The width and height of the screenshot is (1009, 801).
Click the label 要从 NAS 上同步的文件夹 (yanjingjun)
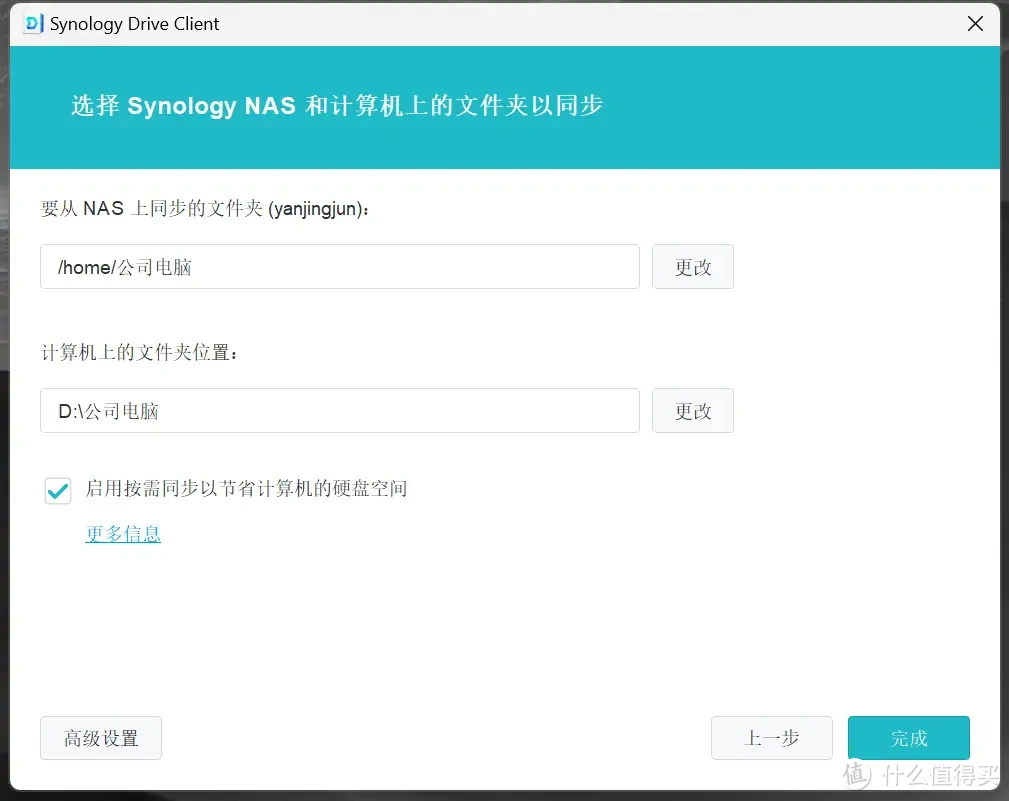click(x=205, y=208)
